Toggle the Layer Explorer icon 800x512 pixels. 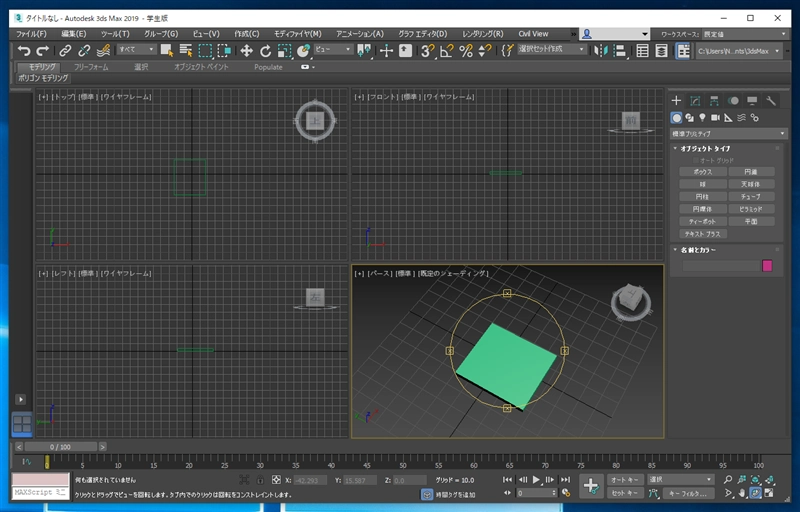661,50
